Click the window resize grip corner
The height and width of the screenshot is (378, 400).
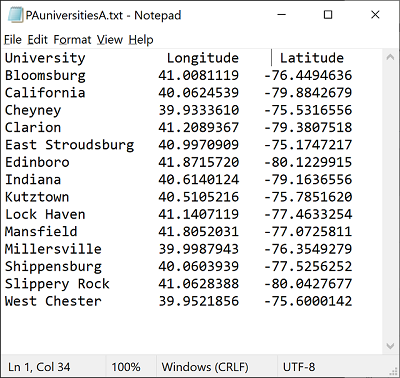pos(394,372)
